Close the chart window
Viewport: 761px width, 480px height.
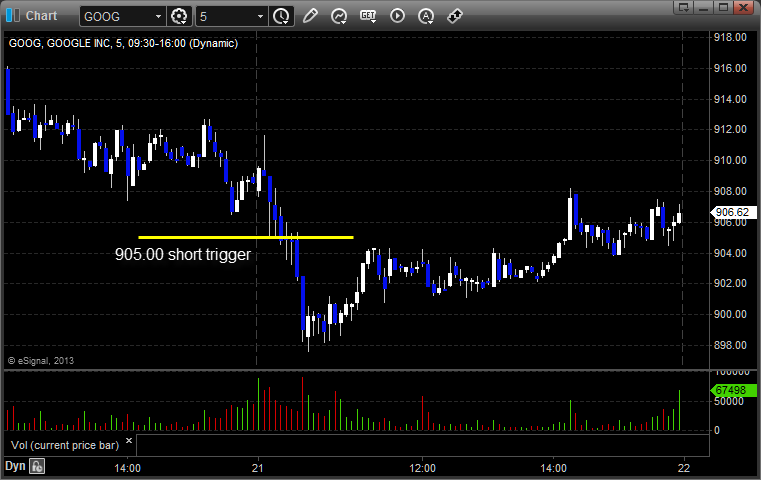743,7
